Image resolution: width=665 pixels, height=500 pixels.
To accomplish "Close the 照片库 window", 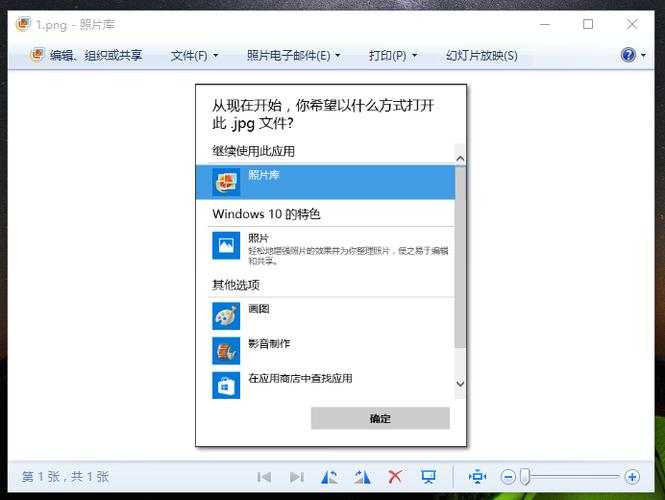I will pyautogui.click(x=632, y=24).
